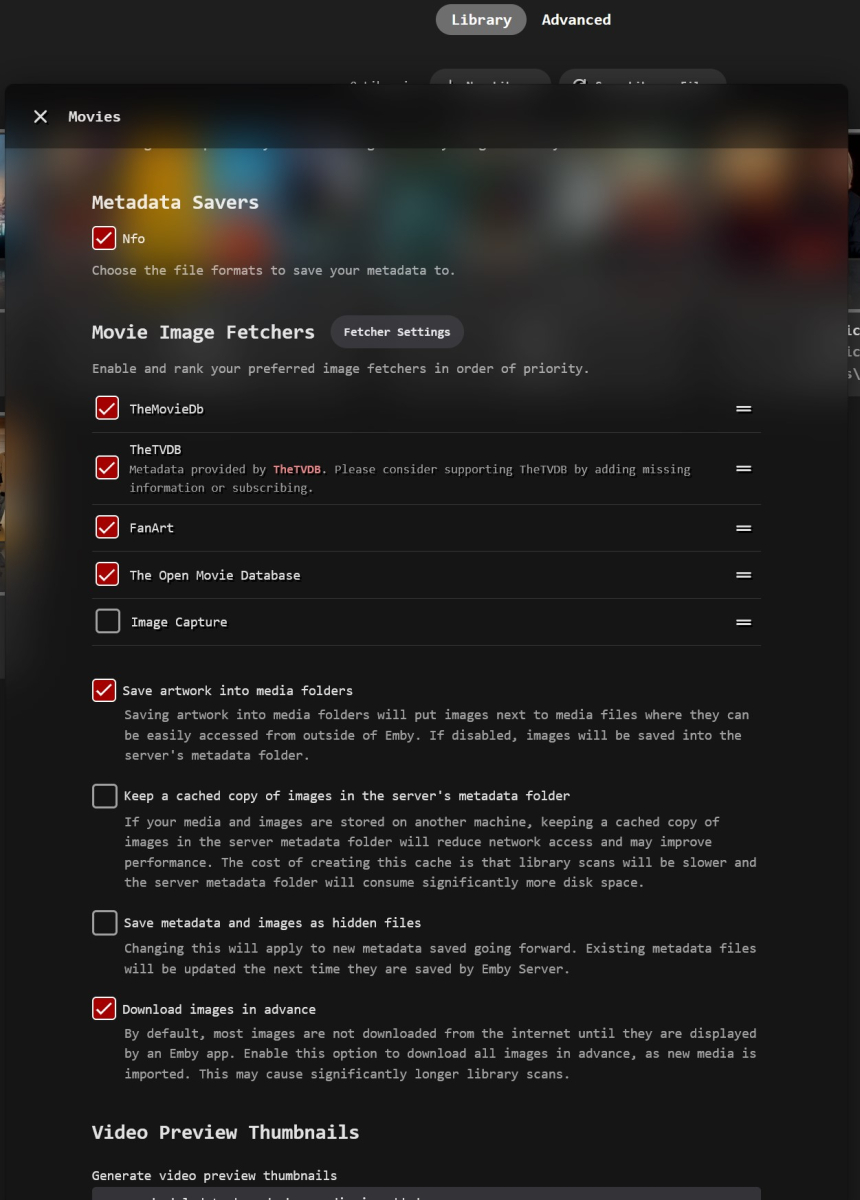This screenshot has height=1200, width=860.
Task: Uncheck TheTVDB image fetcher
Action: coord(107,467)
